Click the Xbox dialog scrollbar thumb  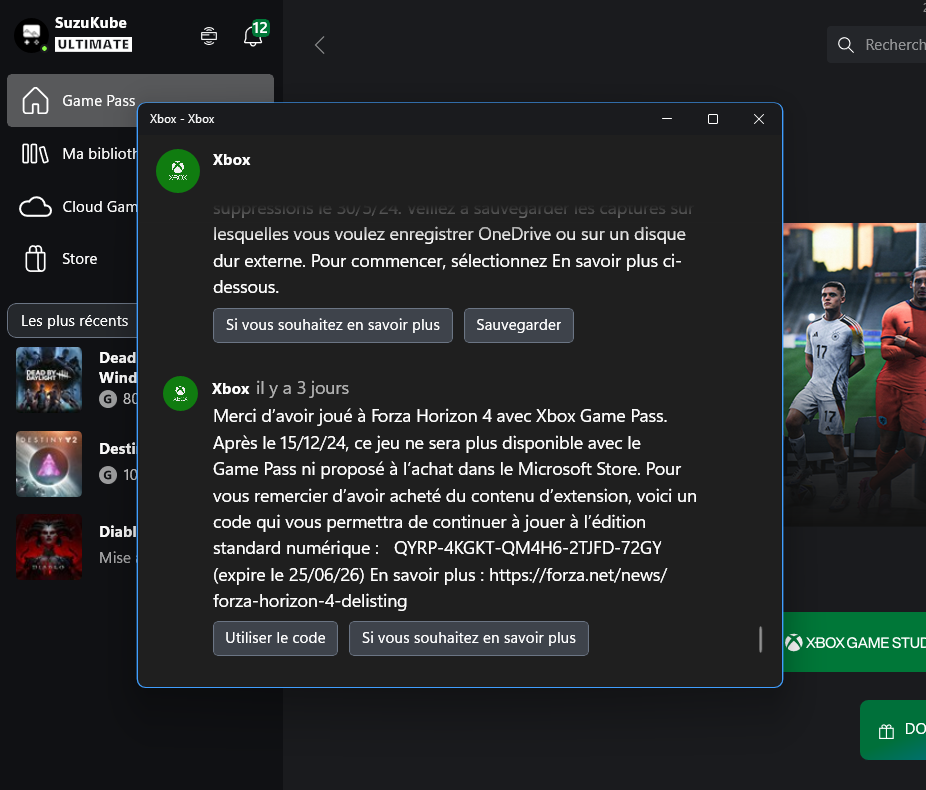(x=761, y=639)
